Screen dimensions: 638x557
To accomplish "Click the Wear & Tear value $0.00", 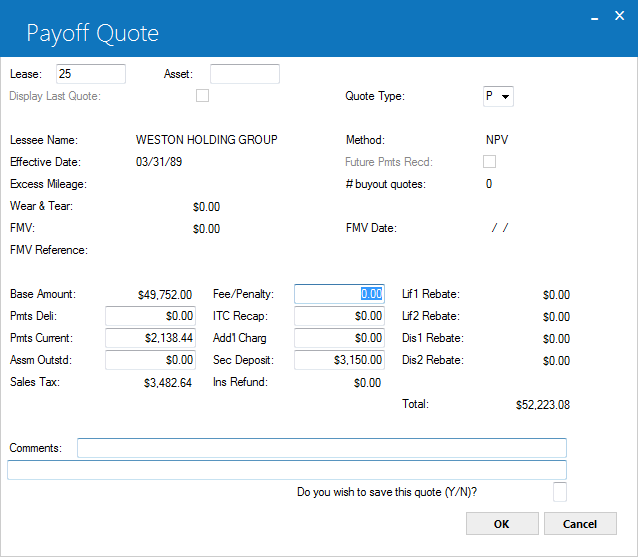I will 206,207.
